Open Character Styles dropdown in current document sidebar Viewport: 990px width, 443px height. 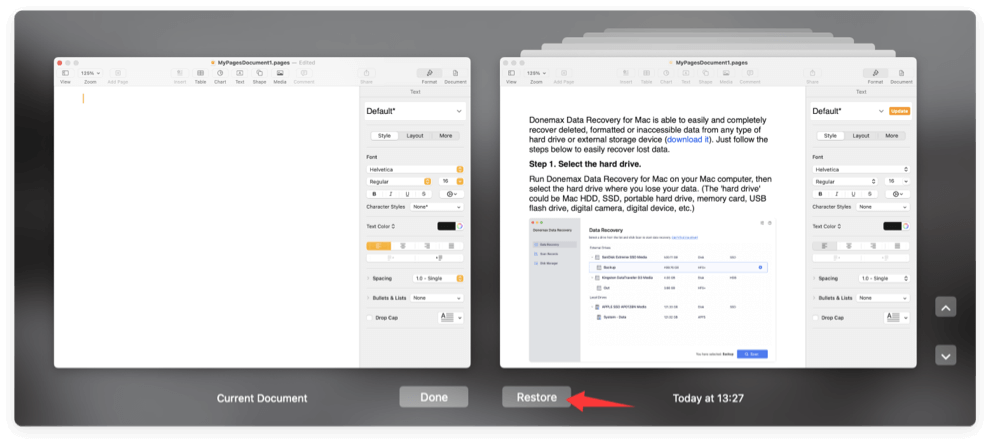(x=437, y=207)
